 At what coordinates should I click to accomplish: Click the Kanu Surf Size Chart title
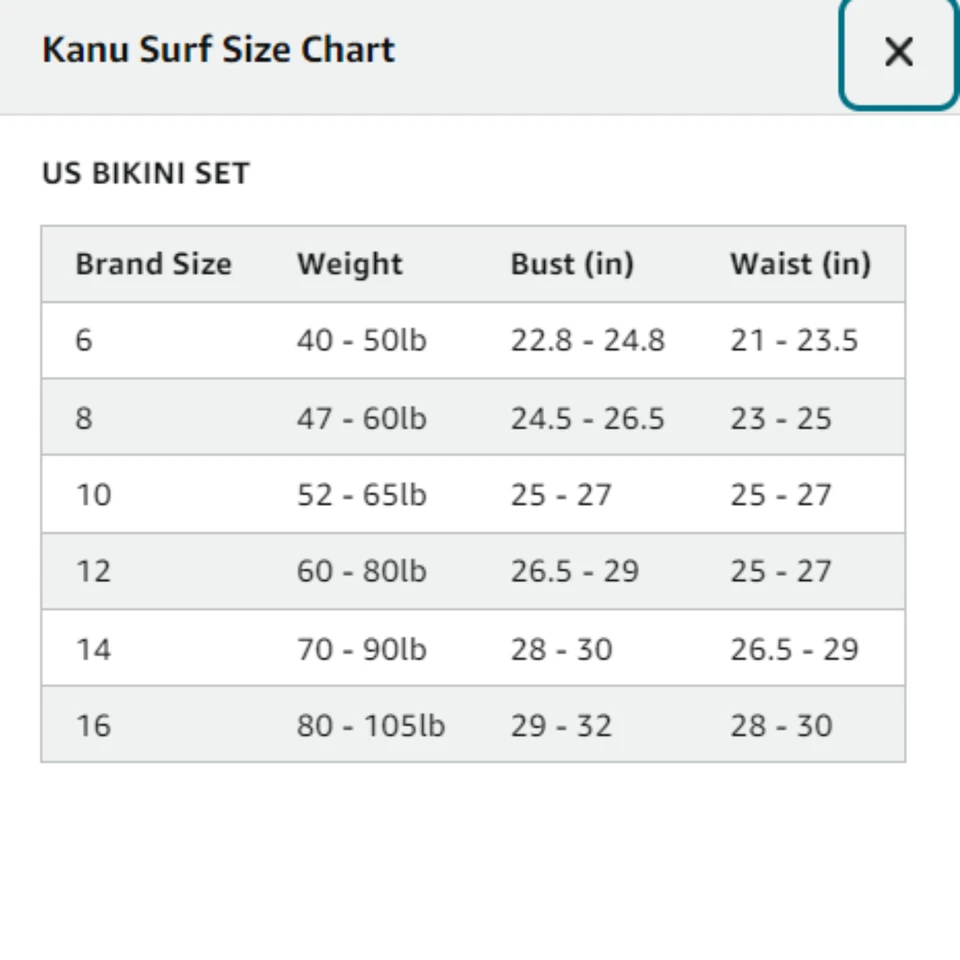click(217, 49)
